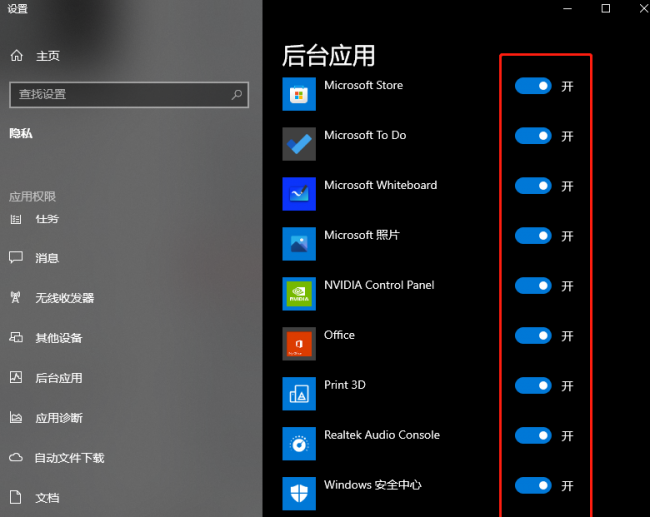This screenshot has height=517, width=650.
Task: Turn off Microsoft Store background toggle
Action: [533, 86]
